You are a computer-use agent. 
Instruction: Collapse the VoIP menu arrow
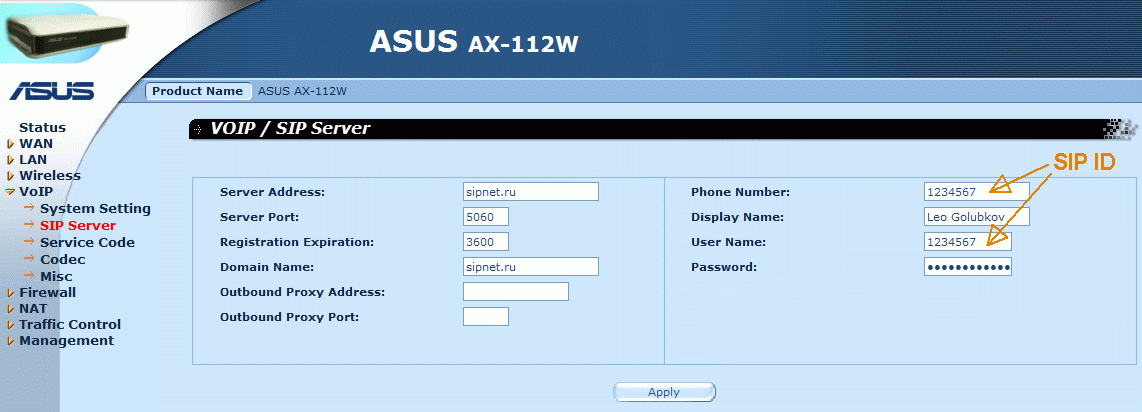(x=10, y=193)
